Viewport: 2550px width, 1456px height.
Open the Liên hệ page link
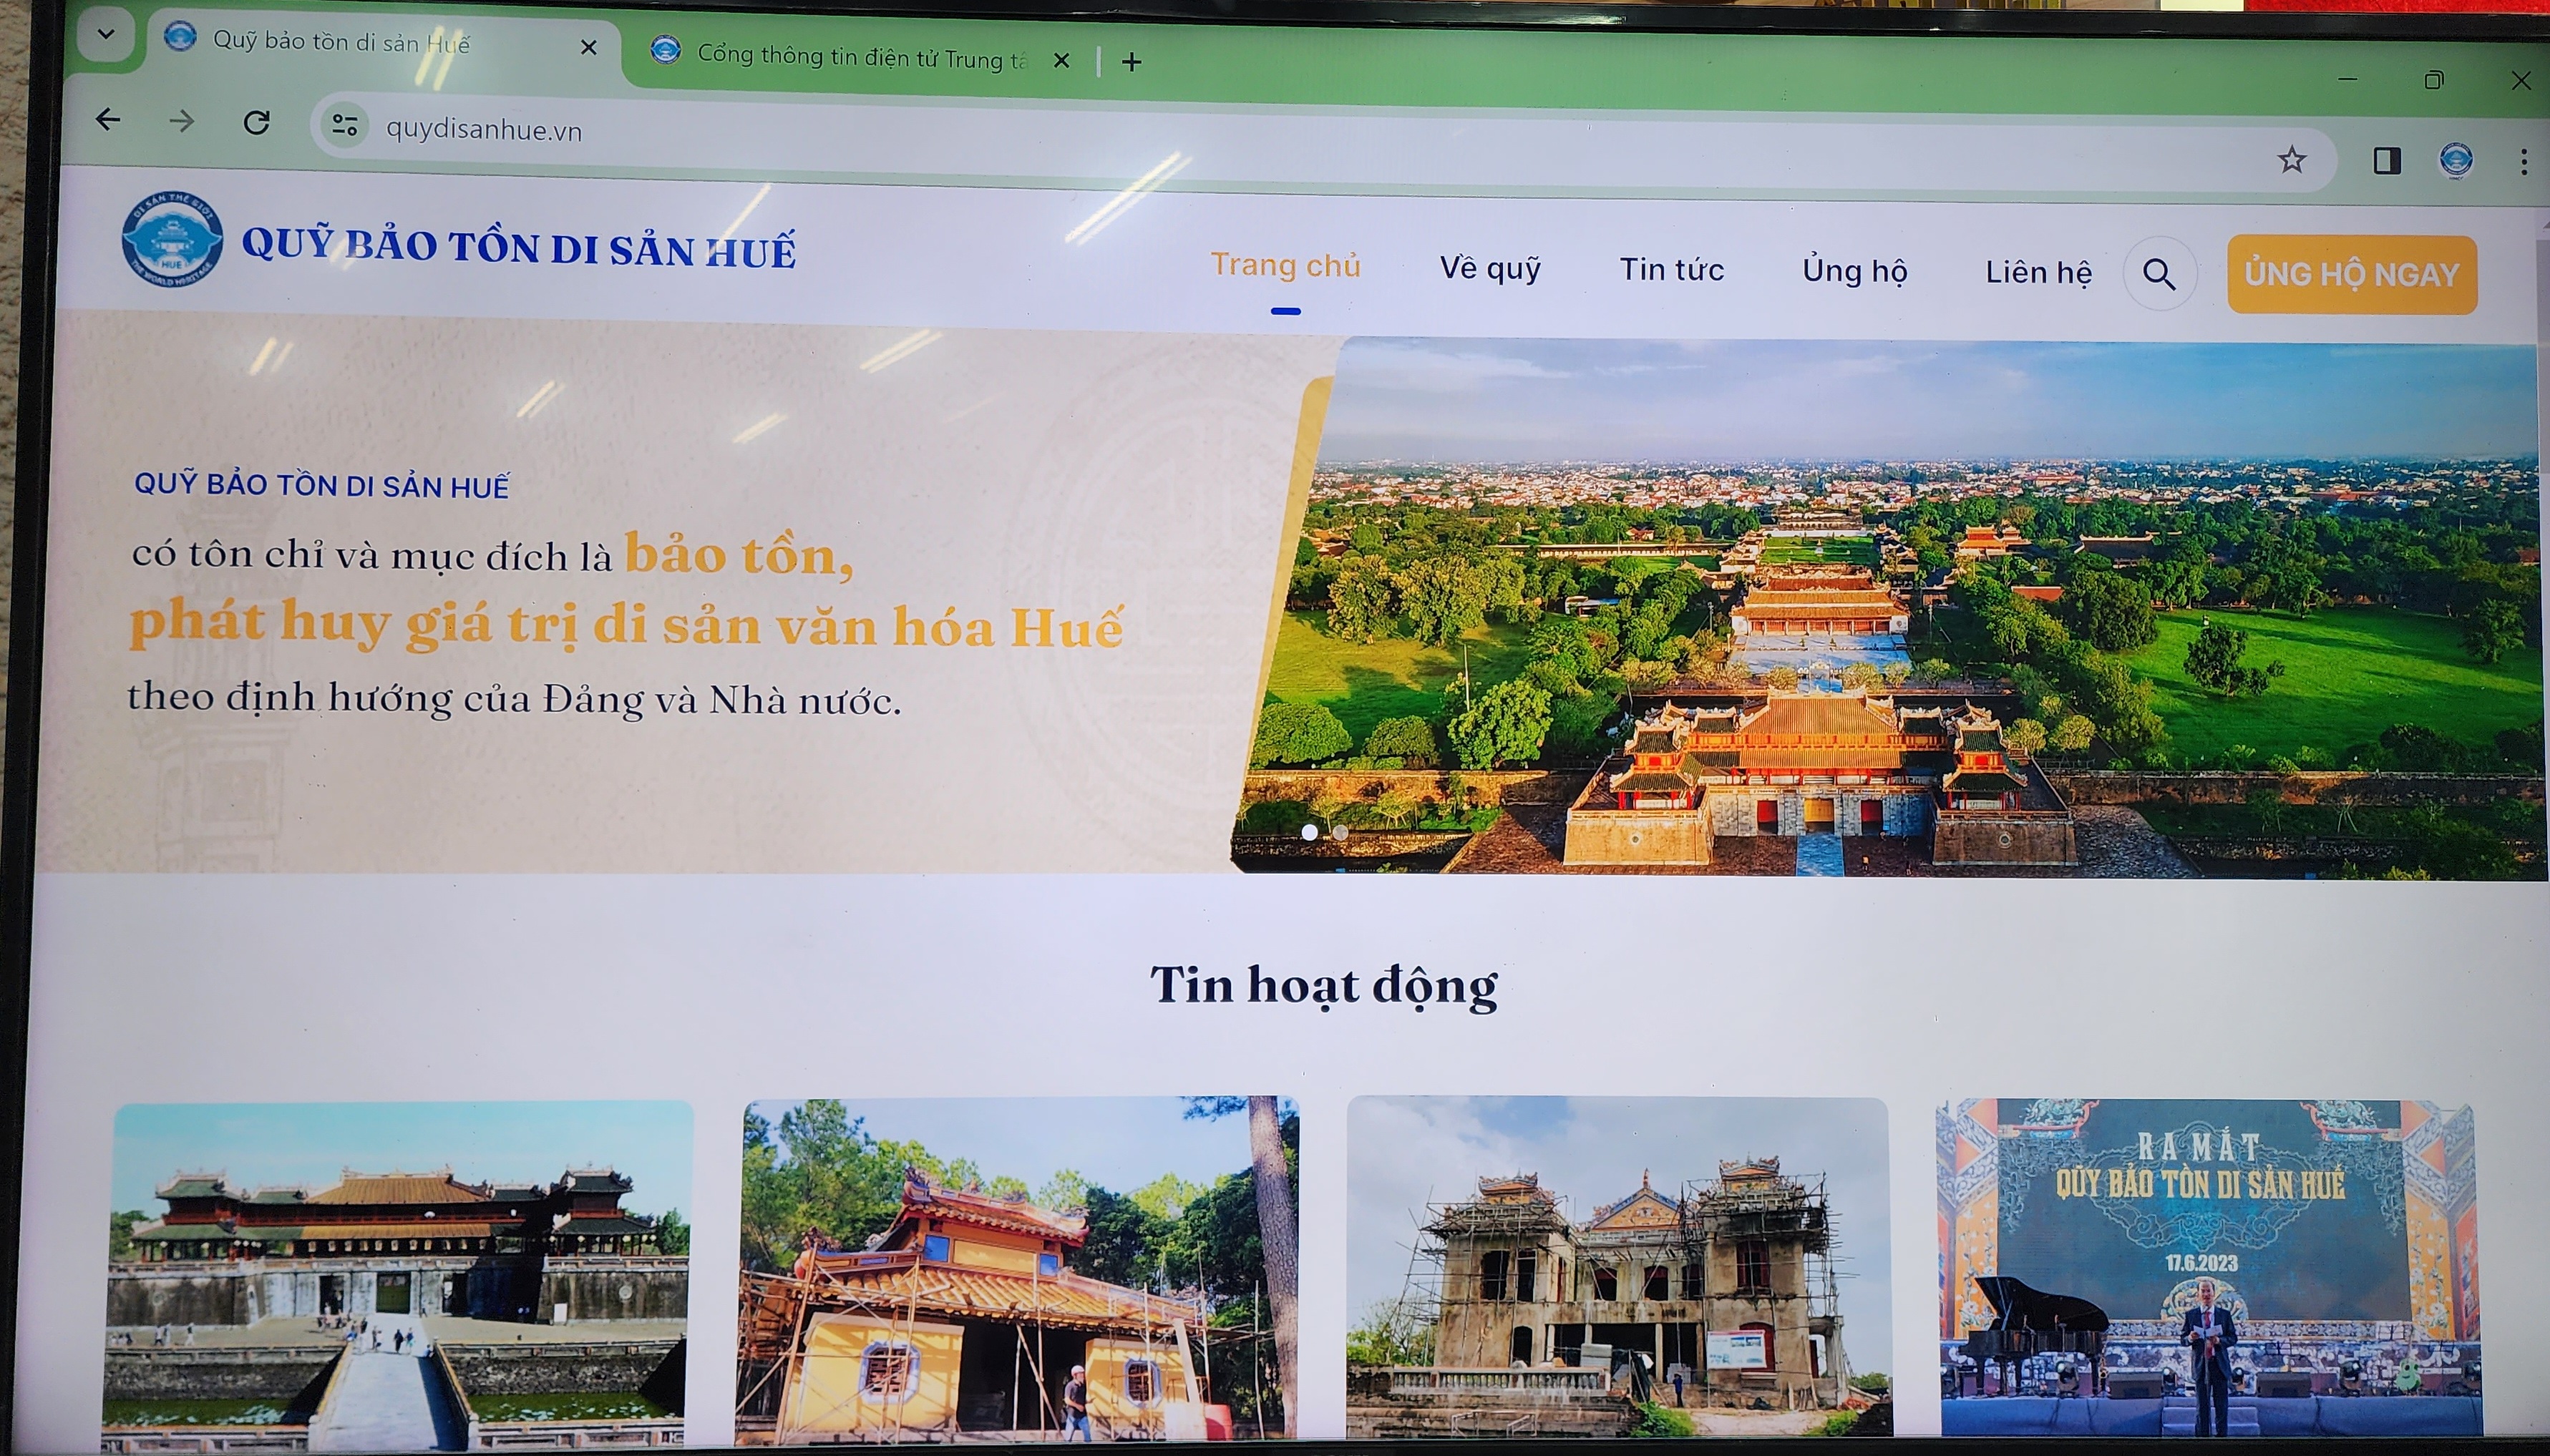tap(2039, 272)
